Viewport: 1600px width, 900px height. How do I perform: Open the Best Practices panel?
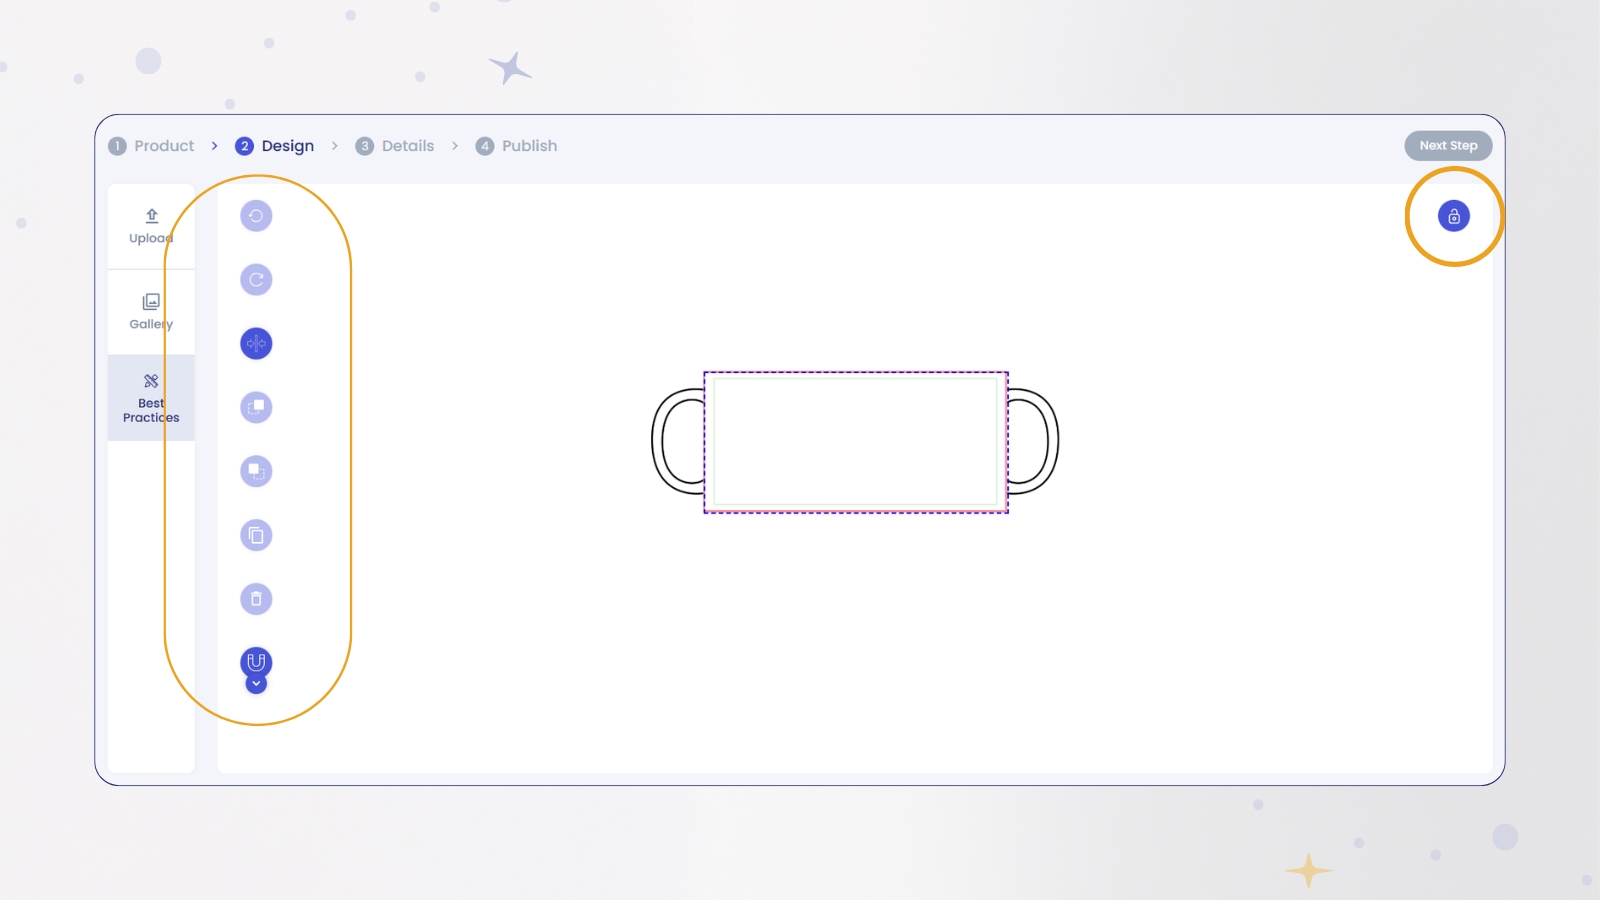151,398
